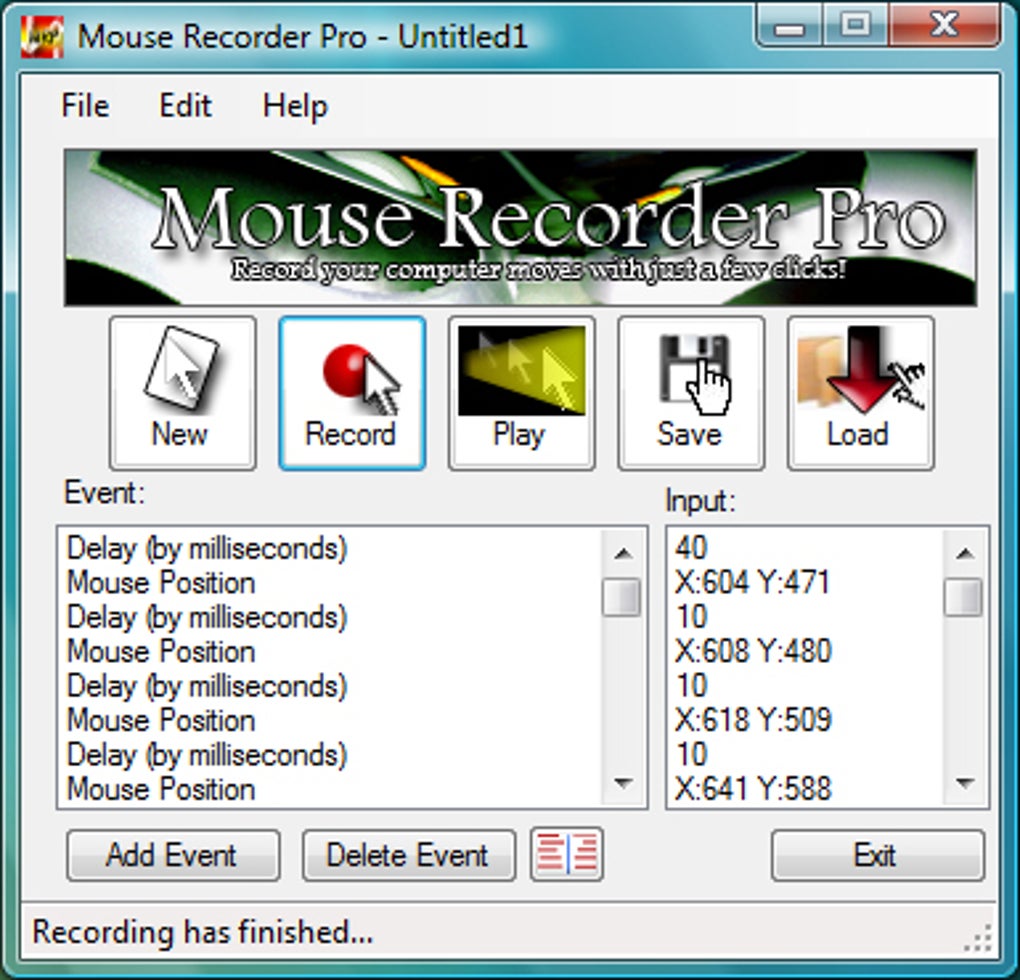Open the File menu
1020x980 pixels.
(85, 105)
